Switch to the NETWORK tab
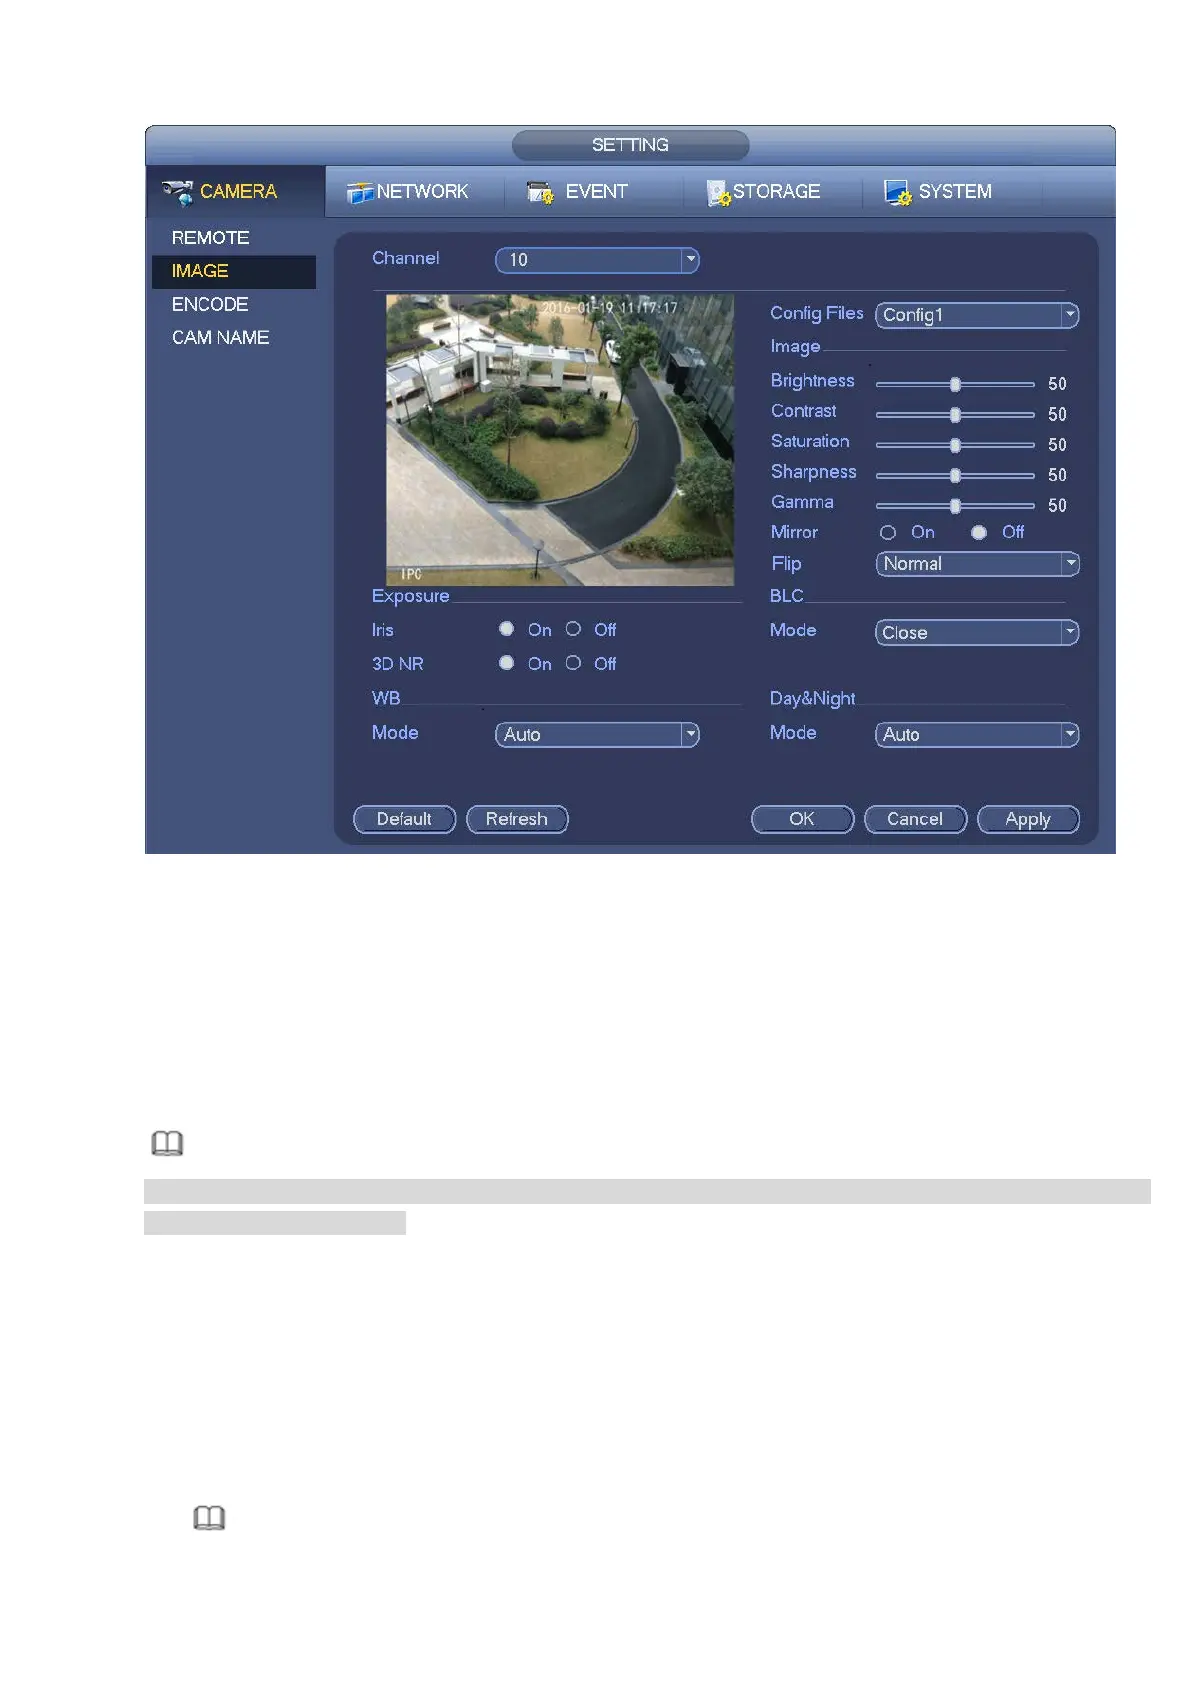The height and width of the screenshot is (1684, 1191). (x=414, y=191)
